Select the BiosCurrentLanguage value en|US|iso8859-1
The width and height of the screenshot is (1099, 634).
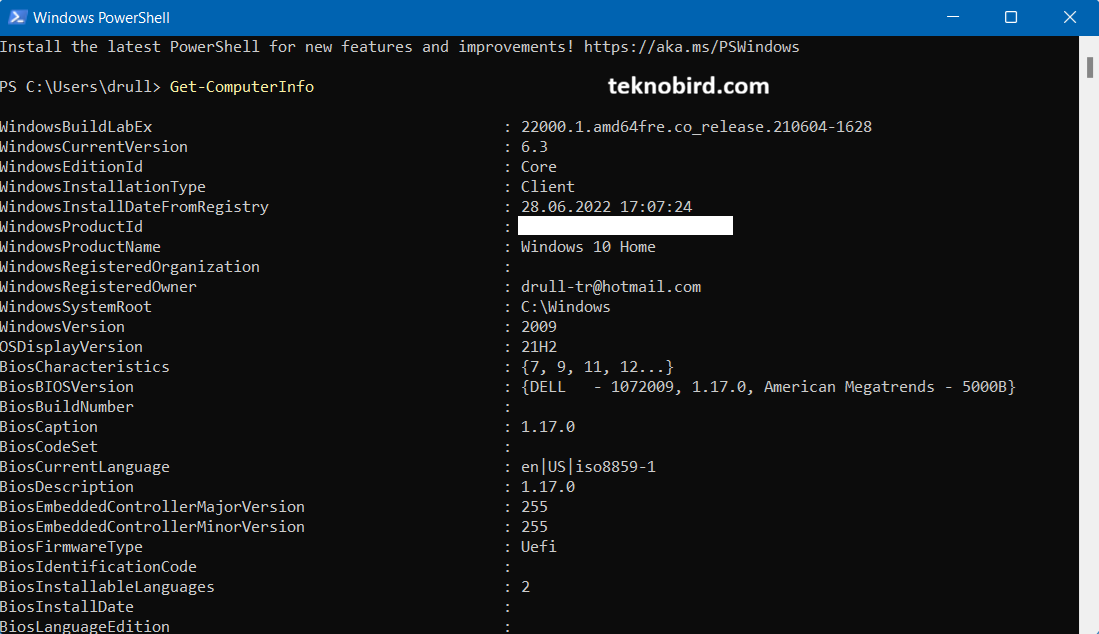point(587,466)
